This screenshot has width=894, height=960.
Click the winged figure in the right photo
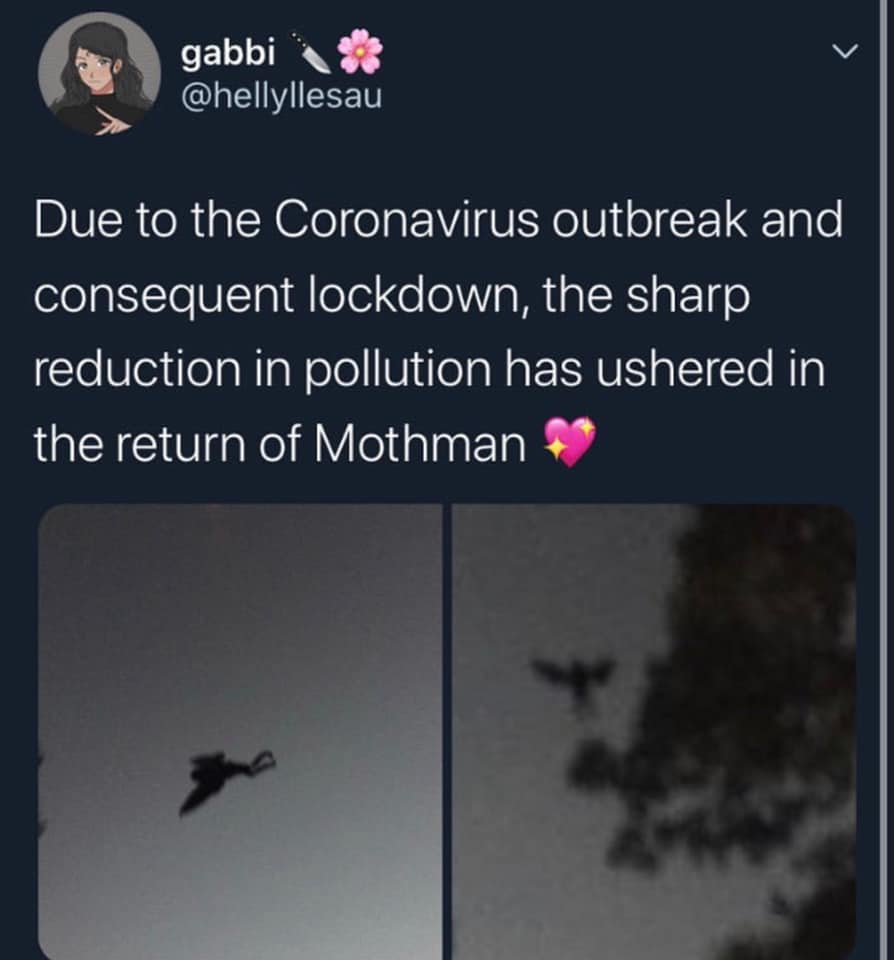[x=573, y=680]
